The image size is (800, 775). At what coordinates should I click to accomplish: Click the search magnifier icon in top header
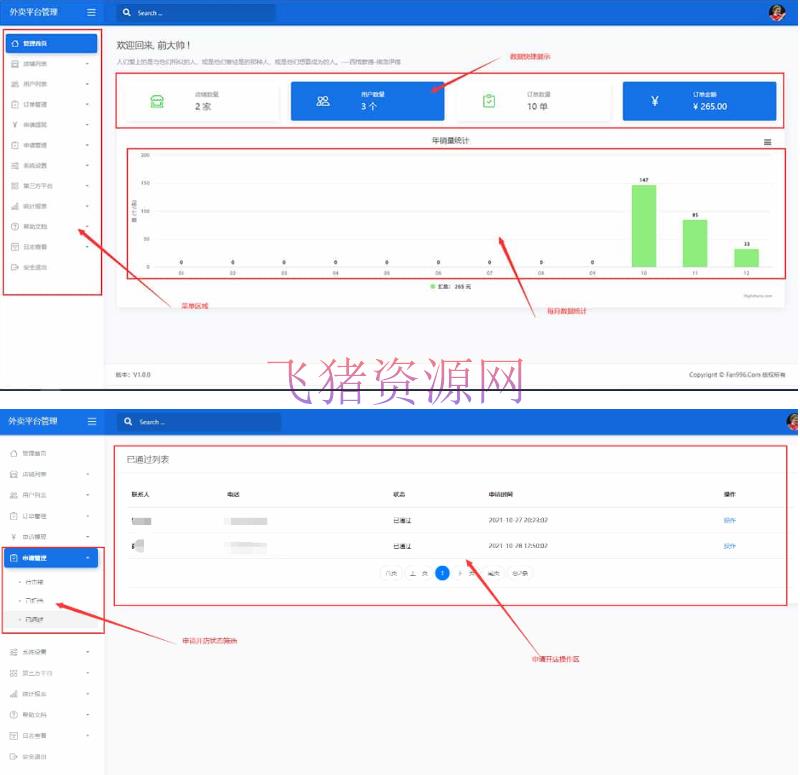[x=127, y=13]
